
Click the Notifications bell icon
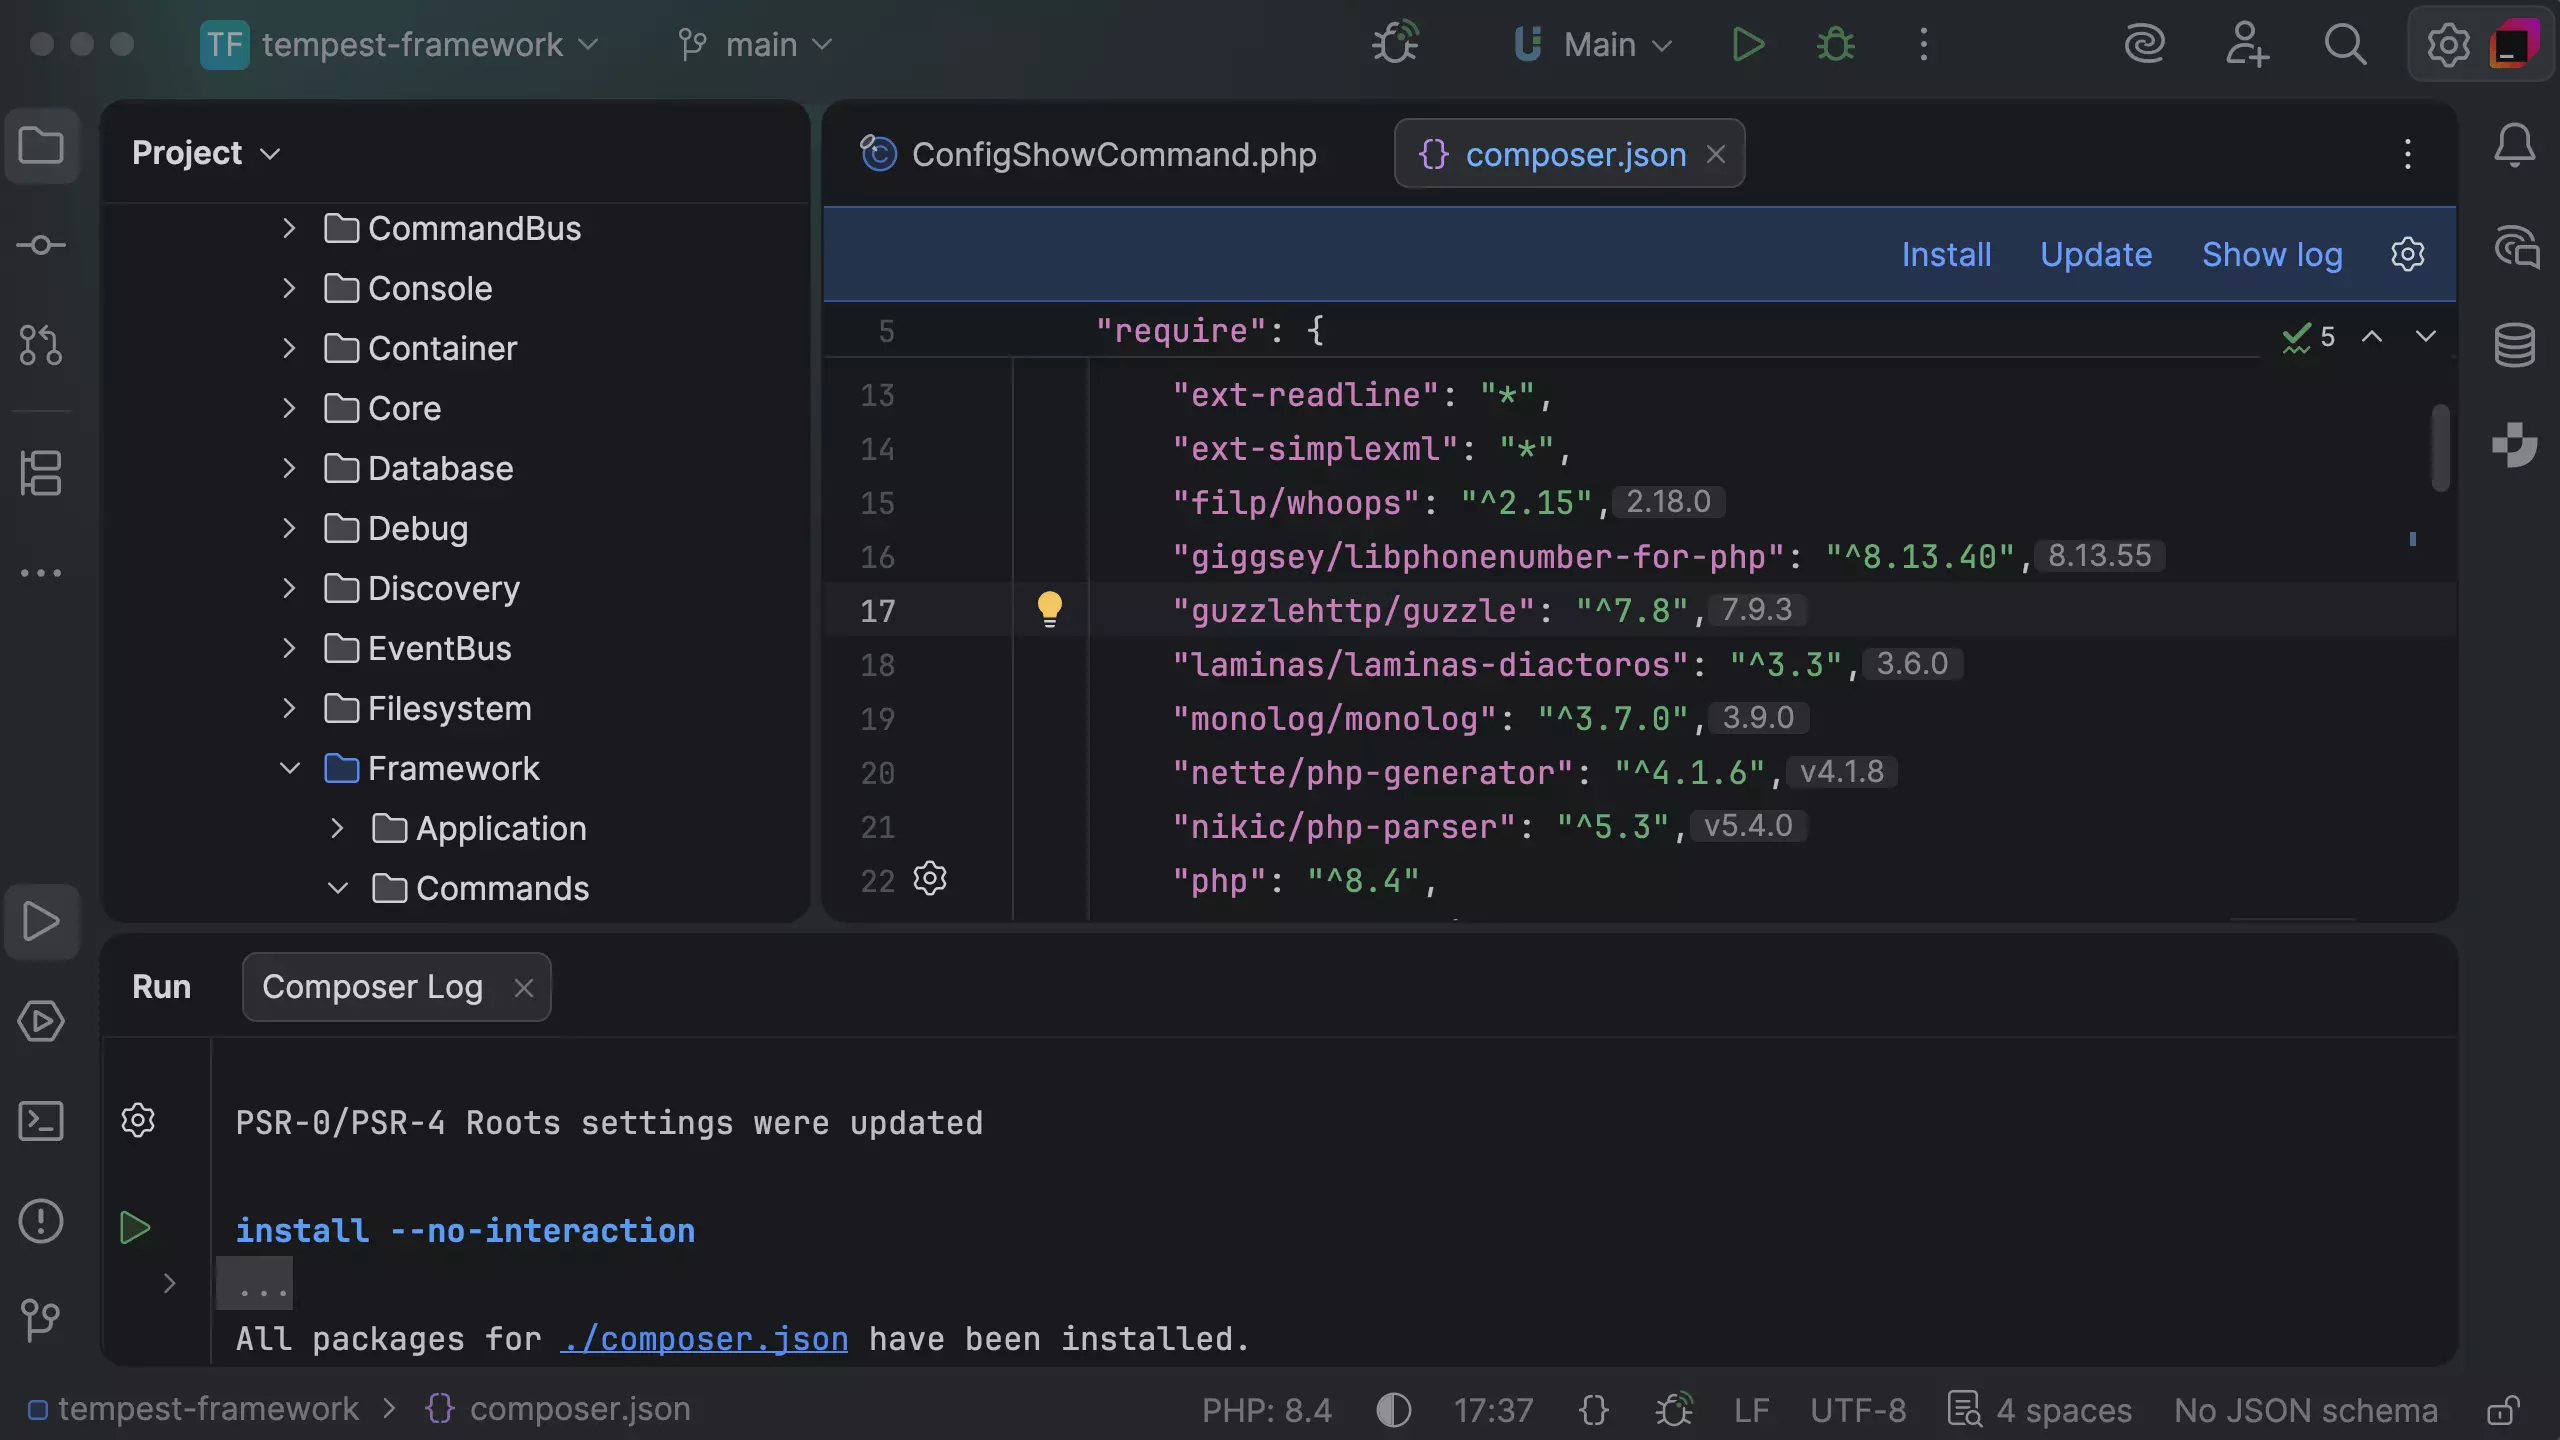[2514, 147]
